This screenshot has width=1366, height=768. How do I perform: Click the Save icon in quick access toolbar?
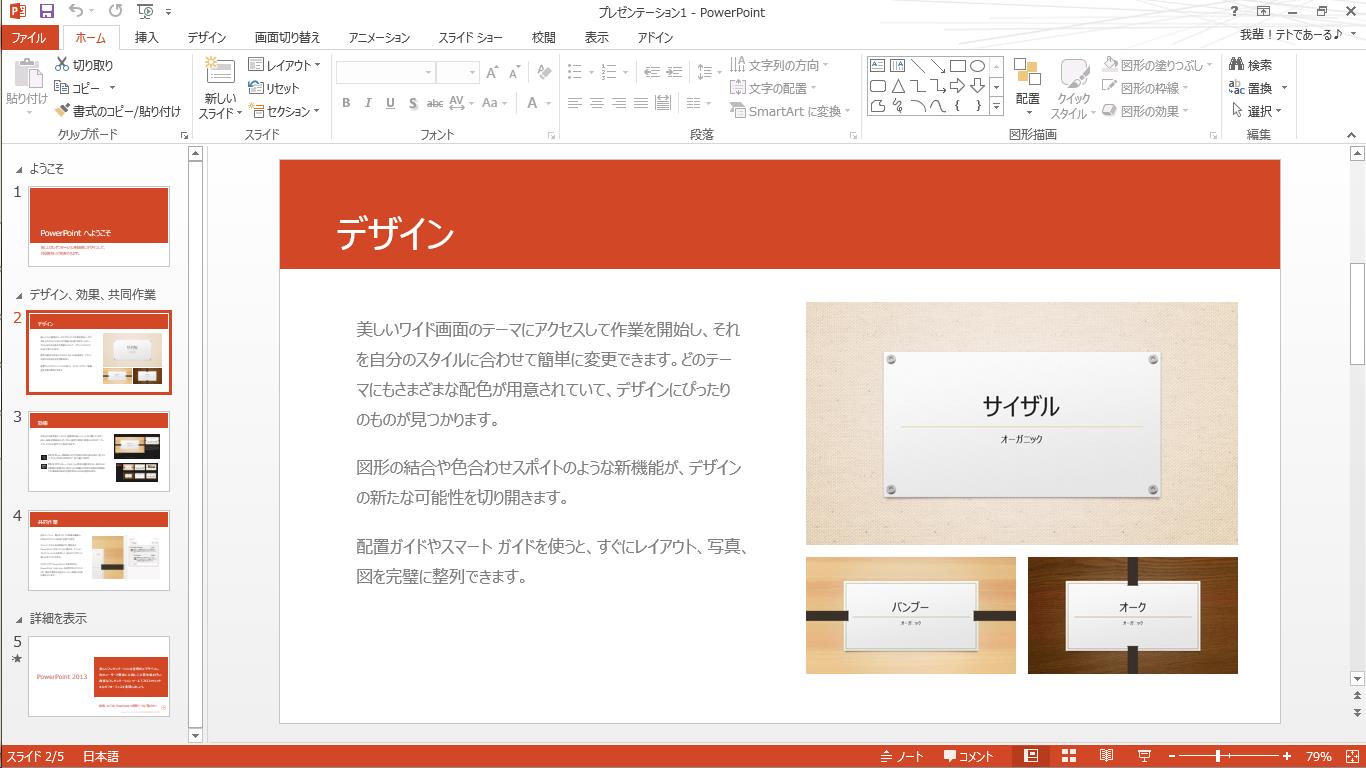pyautogui.click(x=46, y=12)
